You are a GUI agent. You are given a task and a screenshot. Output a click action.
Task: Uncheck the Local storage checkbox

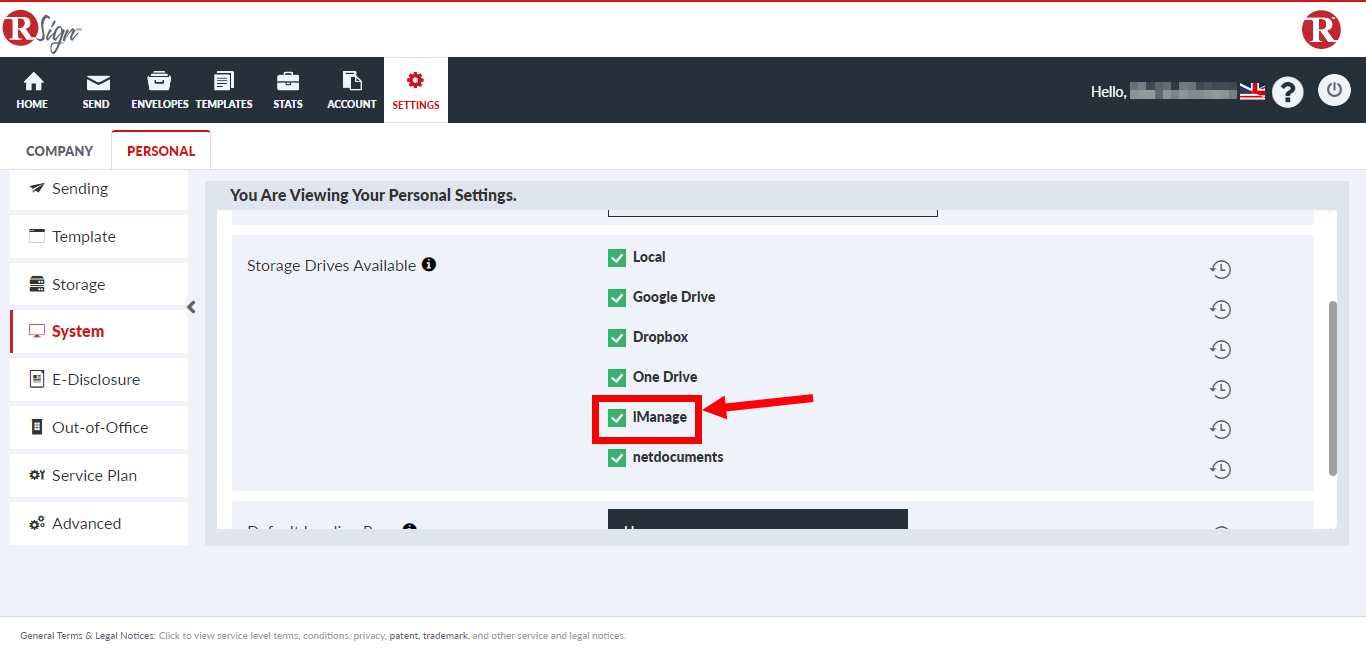[x=617, y=258]
